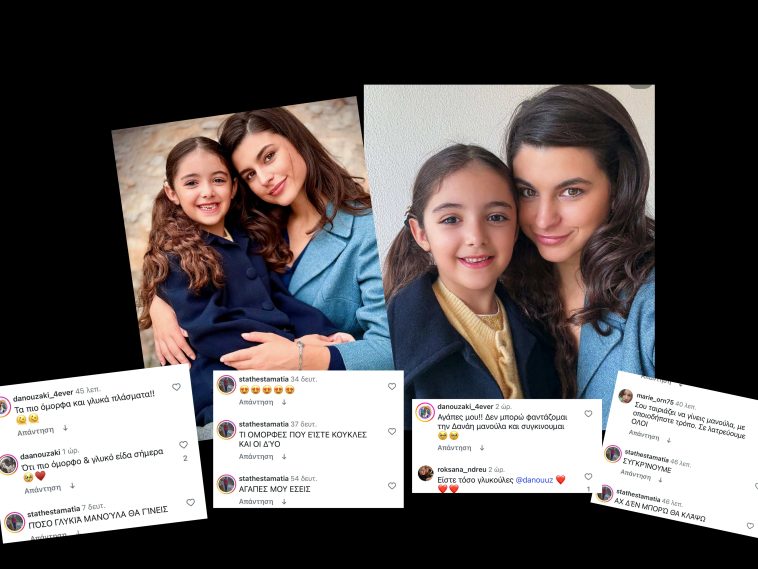Screen dimensions: 758x569
Task: Open stathestamatia's avatar on the 34 δευτ. emoji comment
Action: tap(226, 385)
